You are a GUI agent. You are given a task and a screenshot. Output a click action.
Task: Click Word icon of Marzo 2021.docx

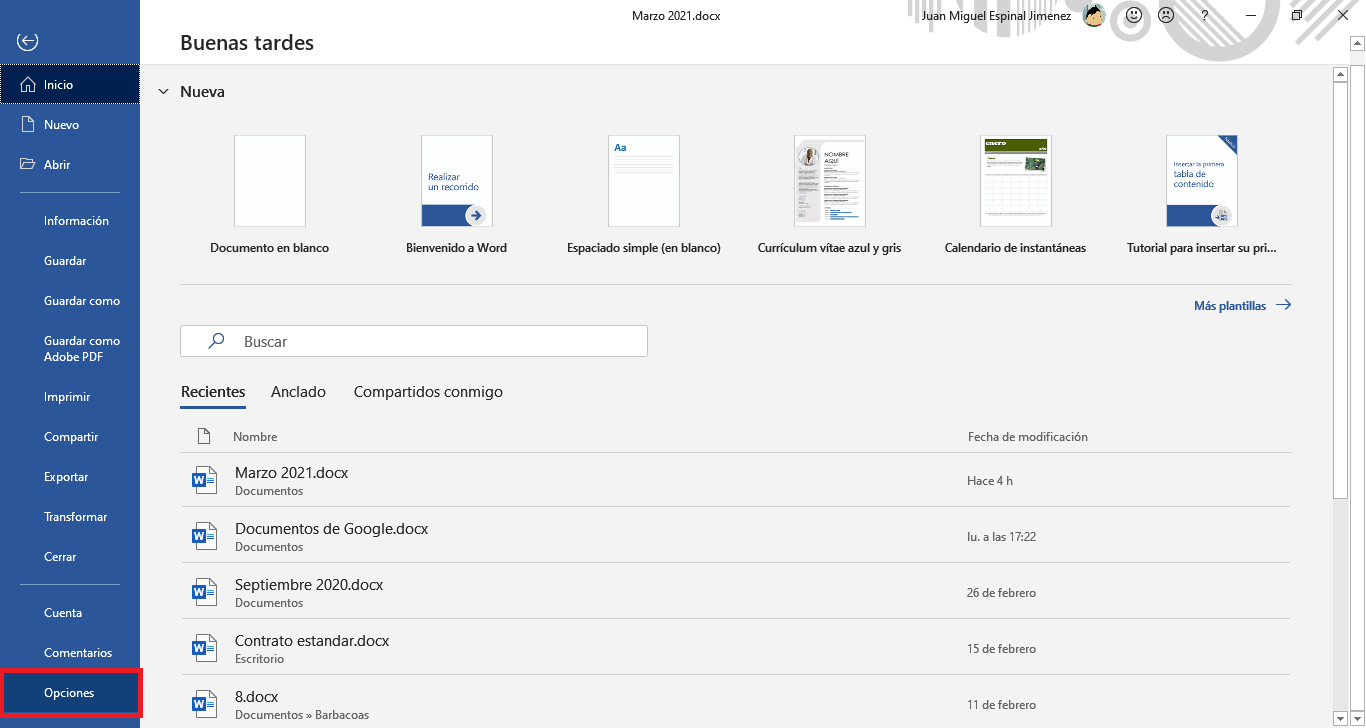[204, 481]
